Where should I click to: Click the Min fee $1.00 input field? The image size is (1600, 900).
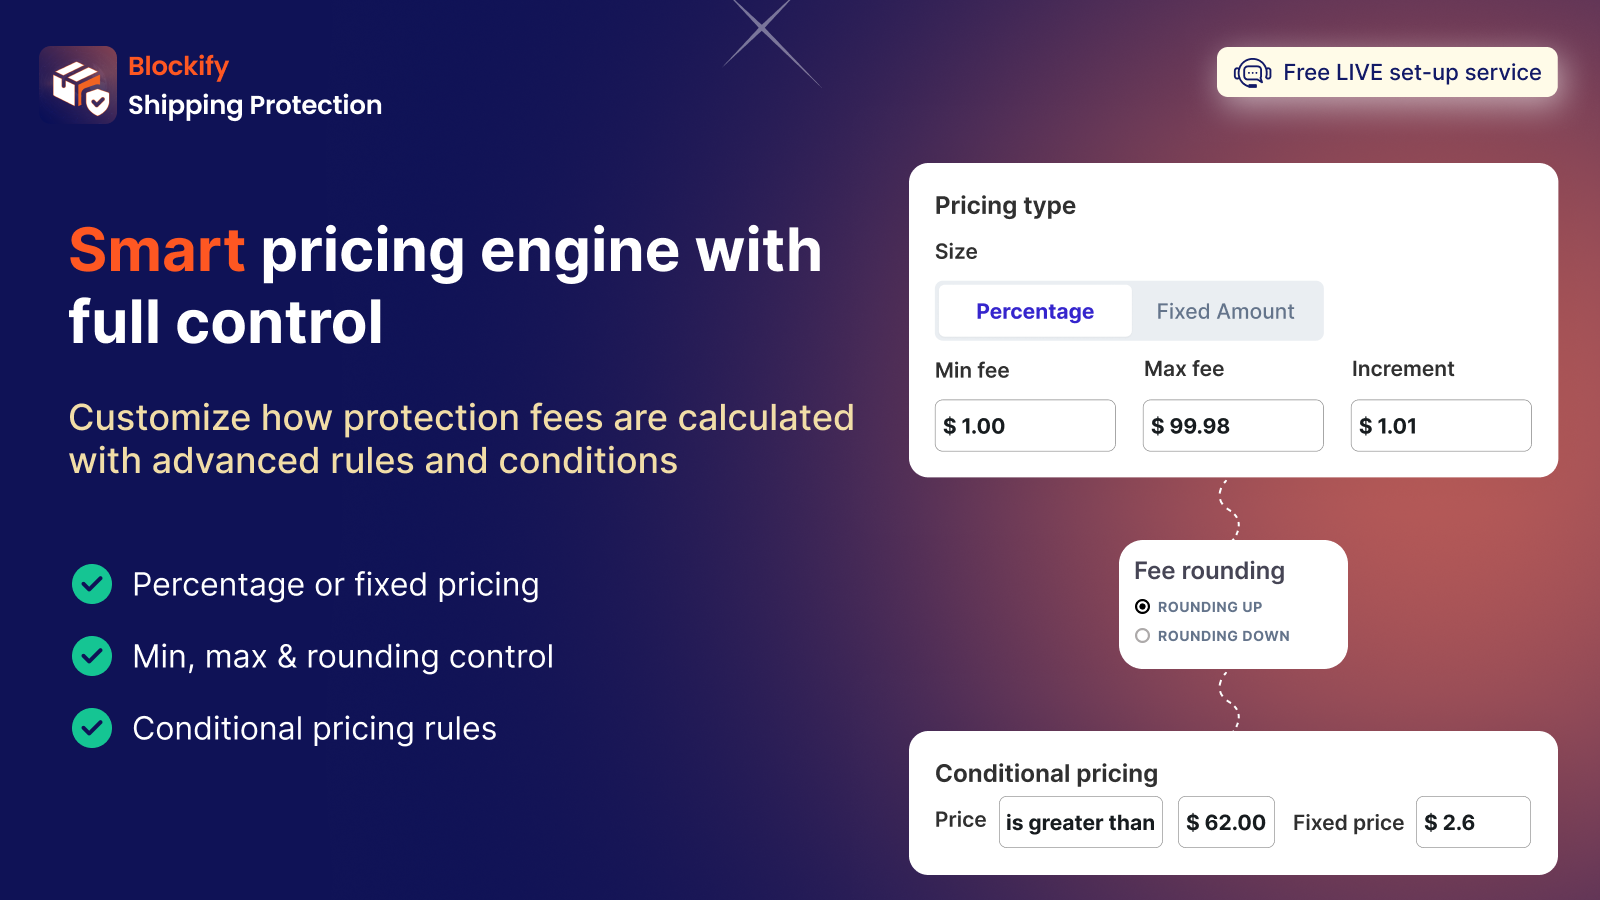(x=1024, y=425)
